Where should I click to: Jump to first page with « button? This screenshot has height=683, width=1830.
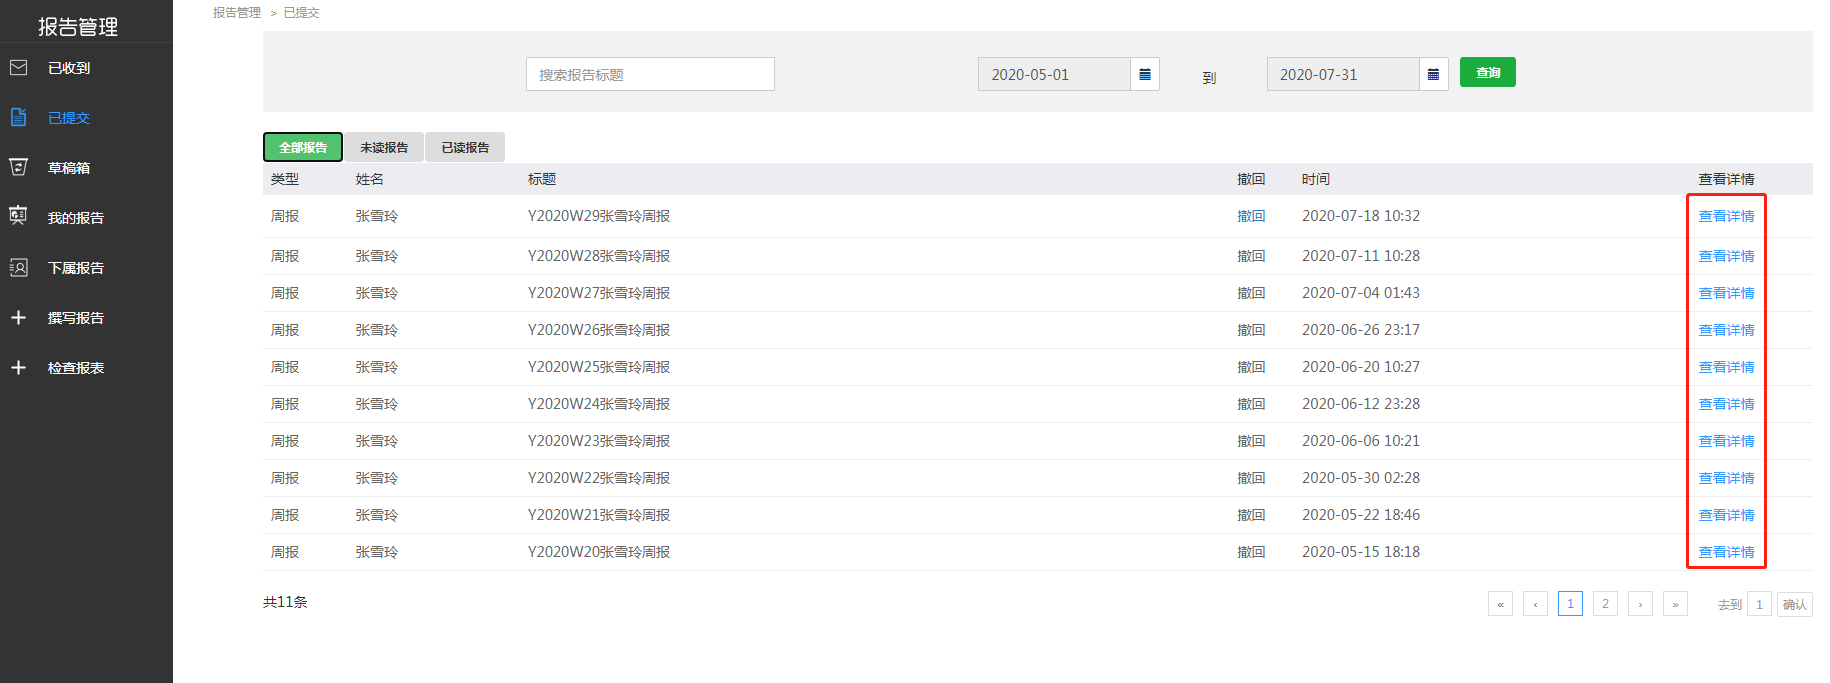(1500, 604)
